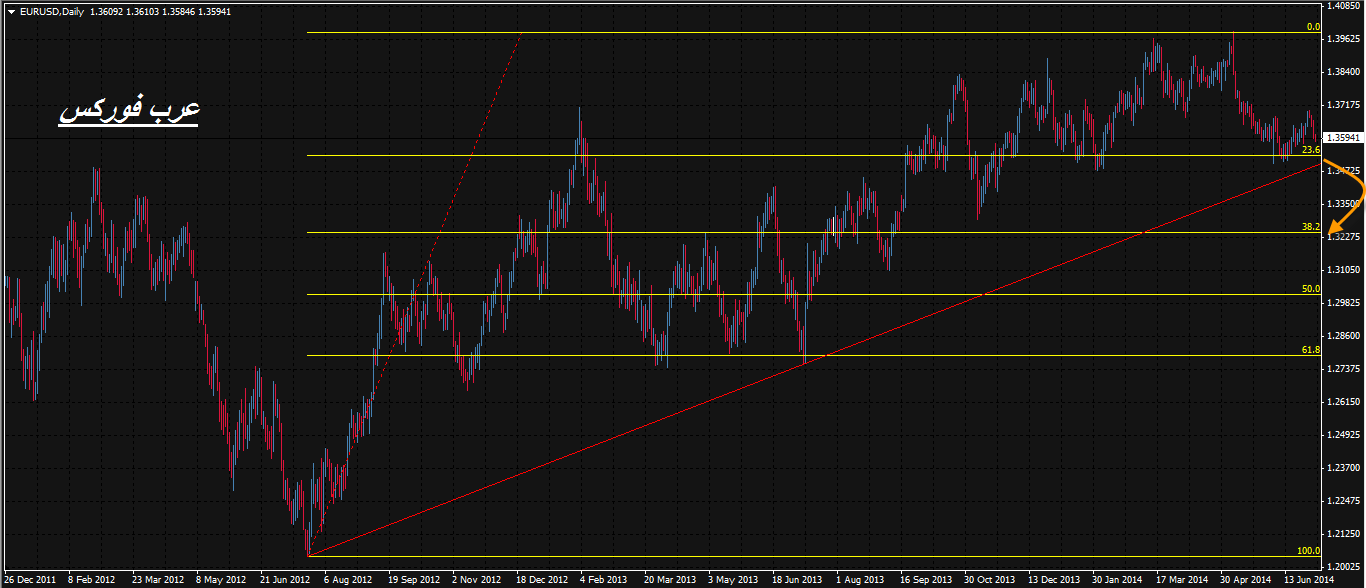The image size is (1366, 588).
Task: Click the 1.37175 price axis label
Action: pyautogui.click(x=1344, y=105)
